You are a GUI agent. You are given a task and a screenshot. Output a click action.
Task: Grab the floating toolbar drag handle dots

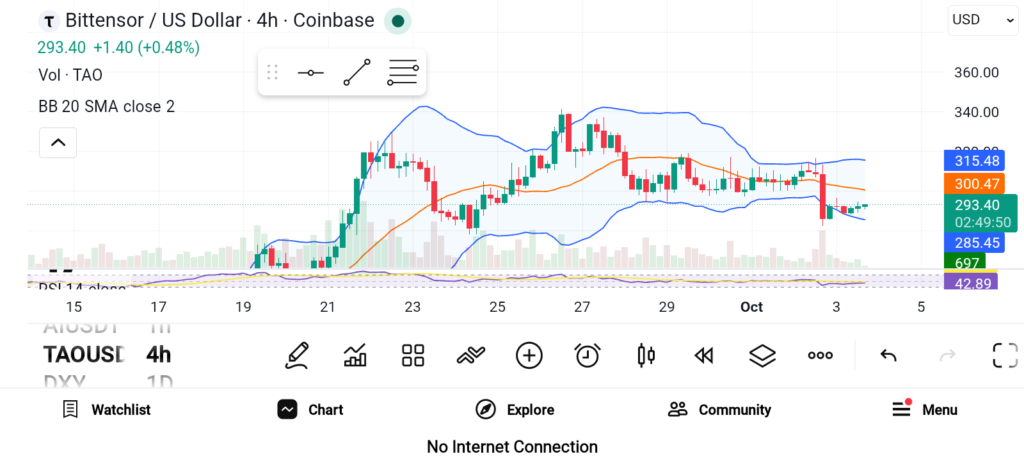pyautogui.click(x=272, y=72)
